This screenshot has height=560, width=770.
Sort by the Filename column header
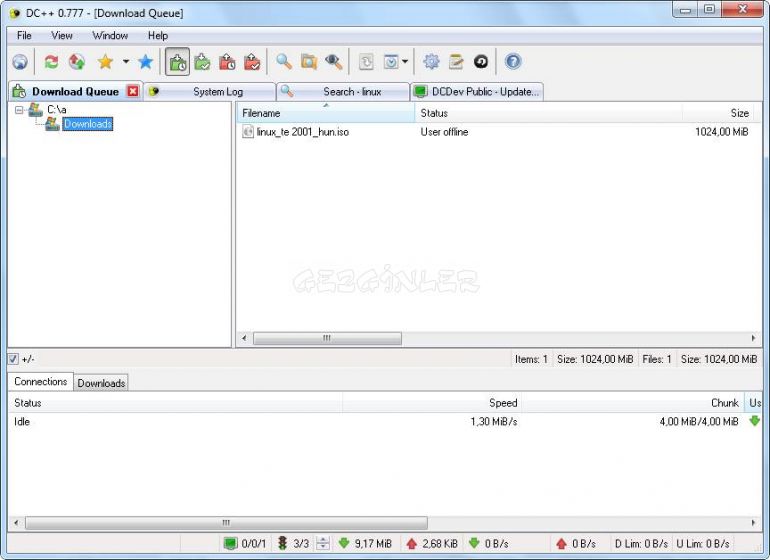tap(326, 113)
